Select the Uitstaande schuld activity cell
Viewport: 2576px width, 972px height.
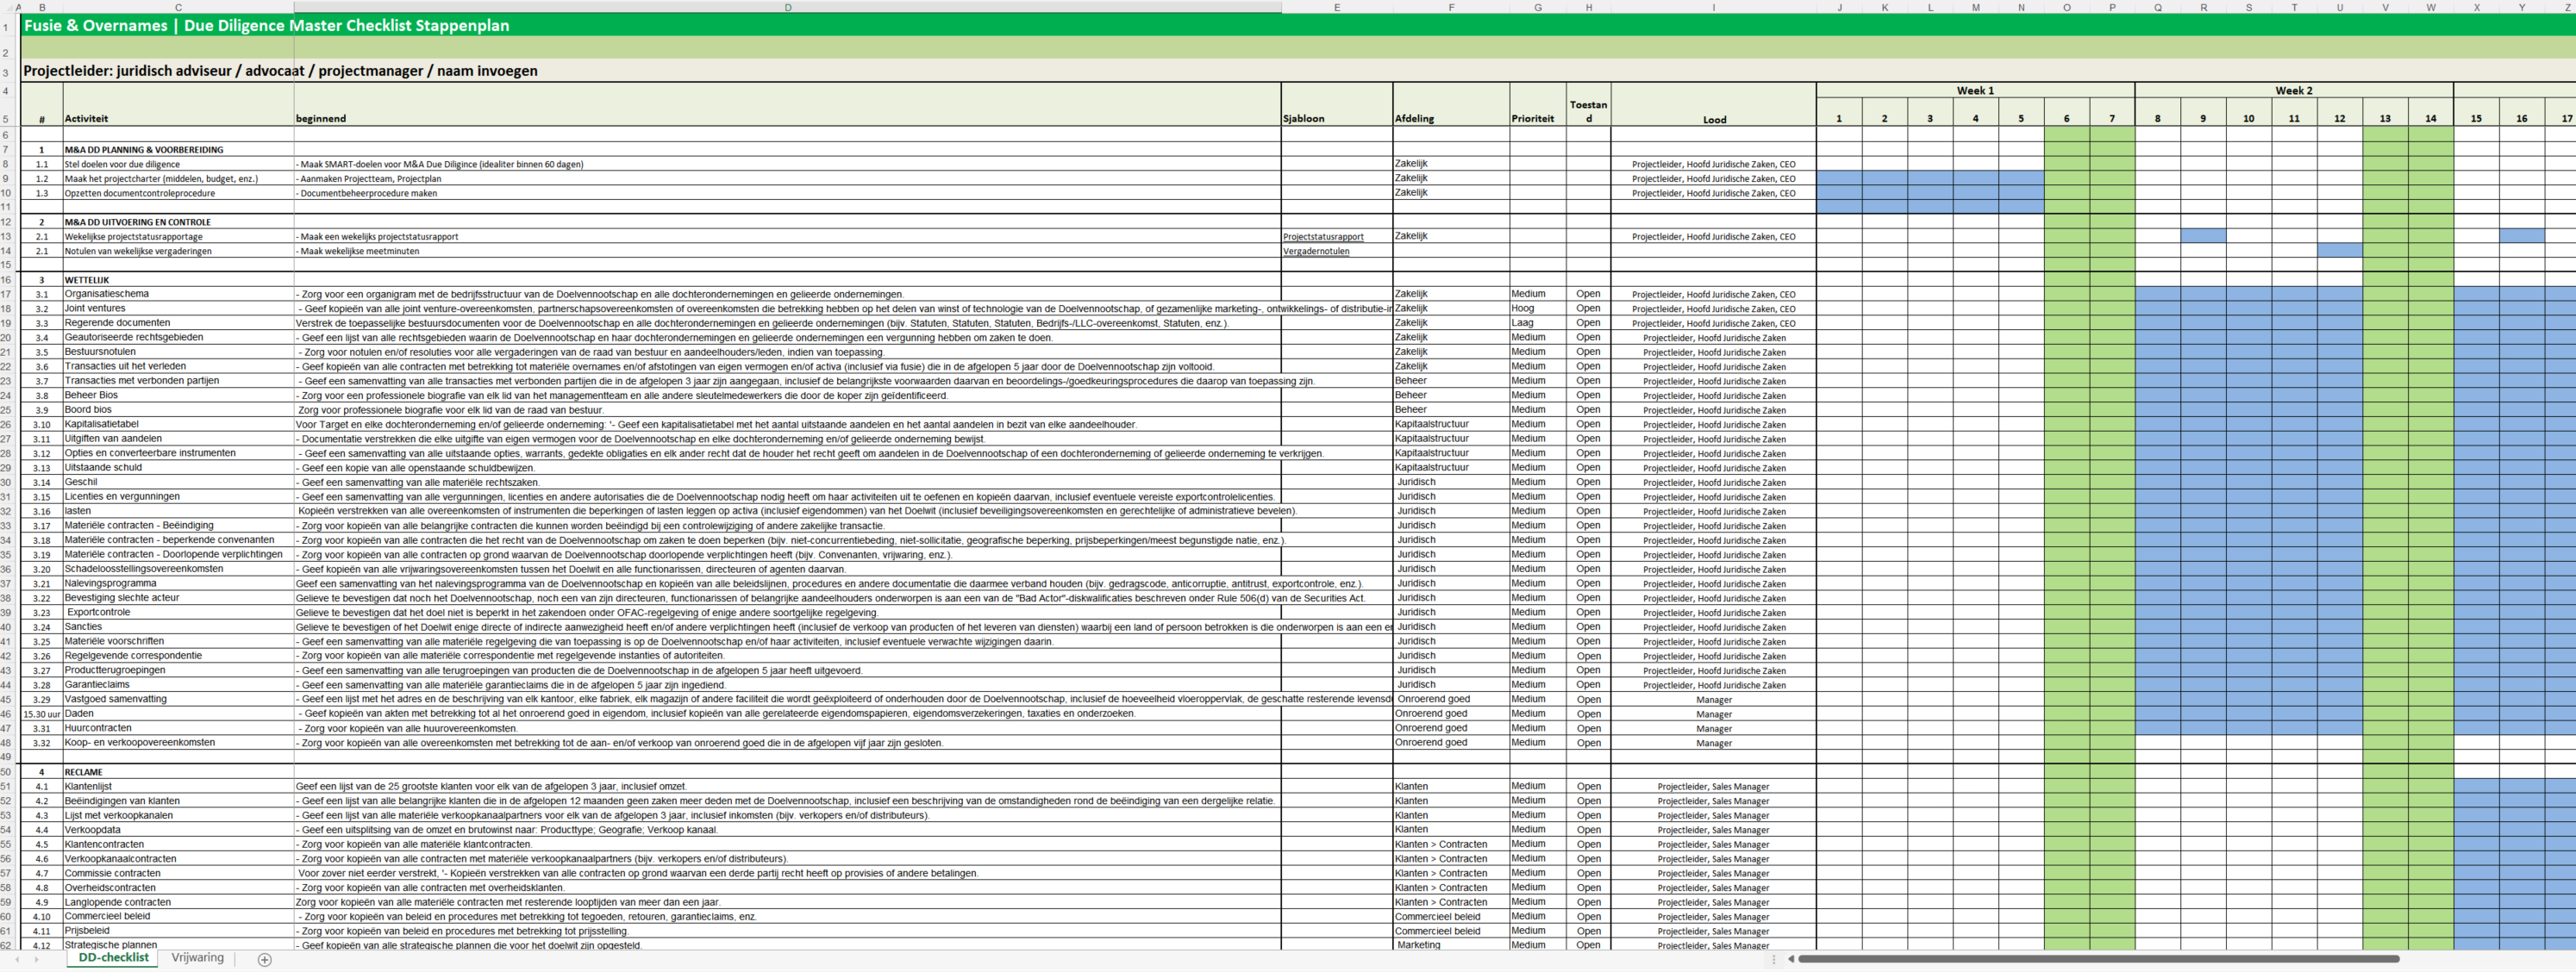(178, 467)
